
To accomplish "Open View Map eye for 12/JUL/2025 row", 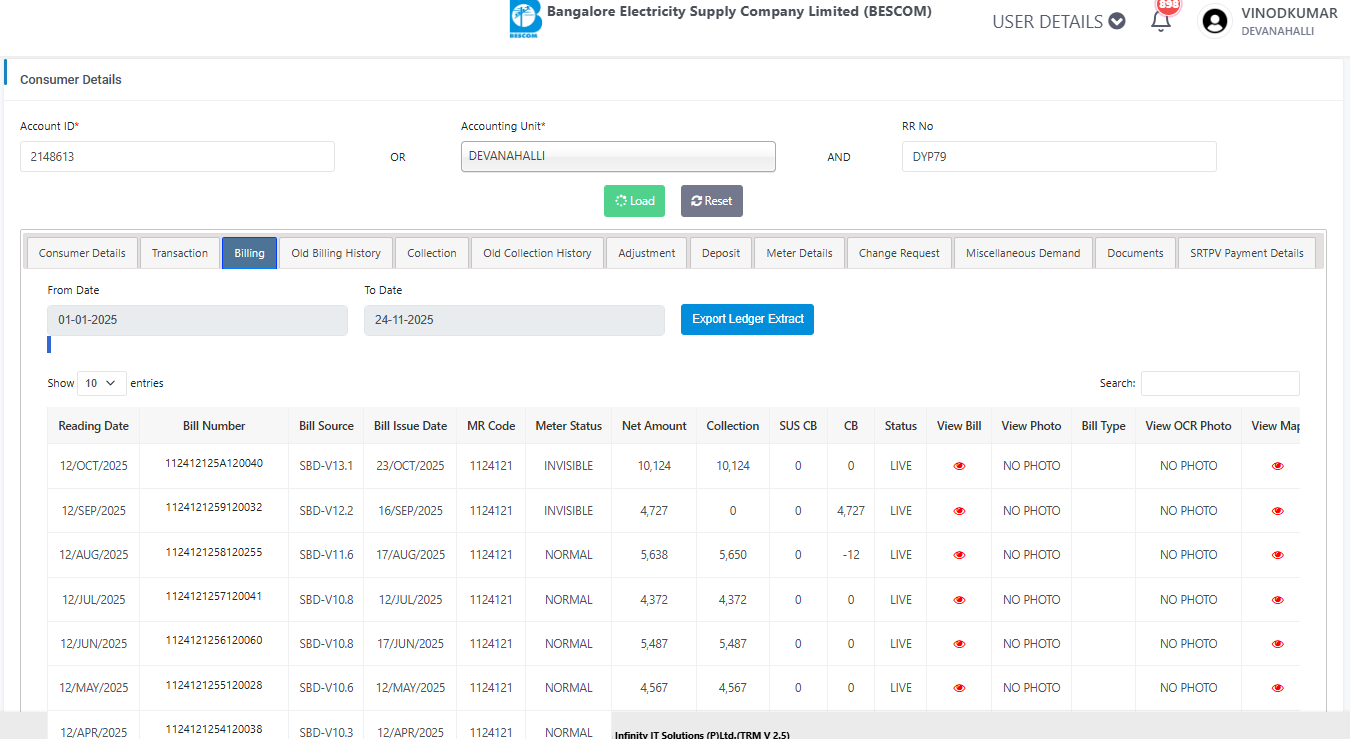I will (1277, 600).
